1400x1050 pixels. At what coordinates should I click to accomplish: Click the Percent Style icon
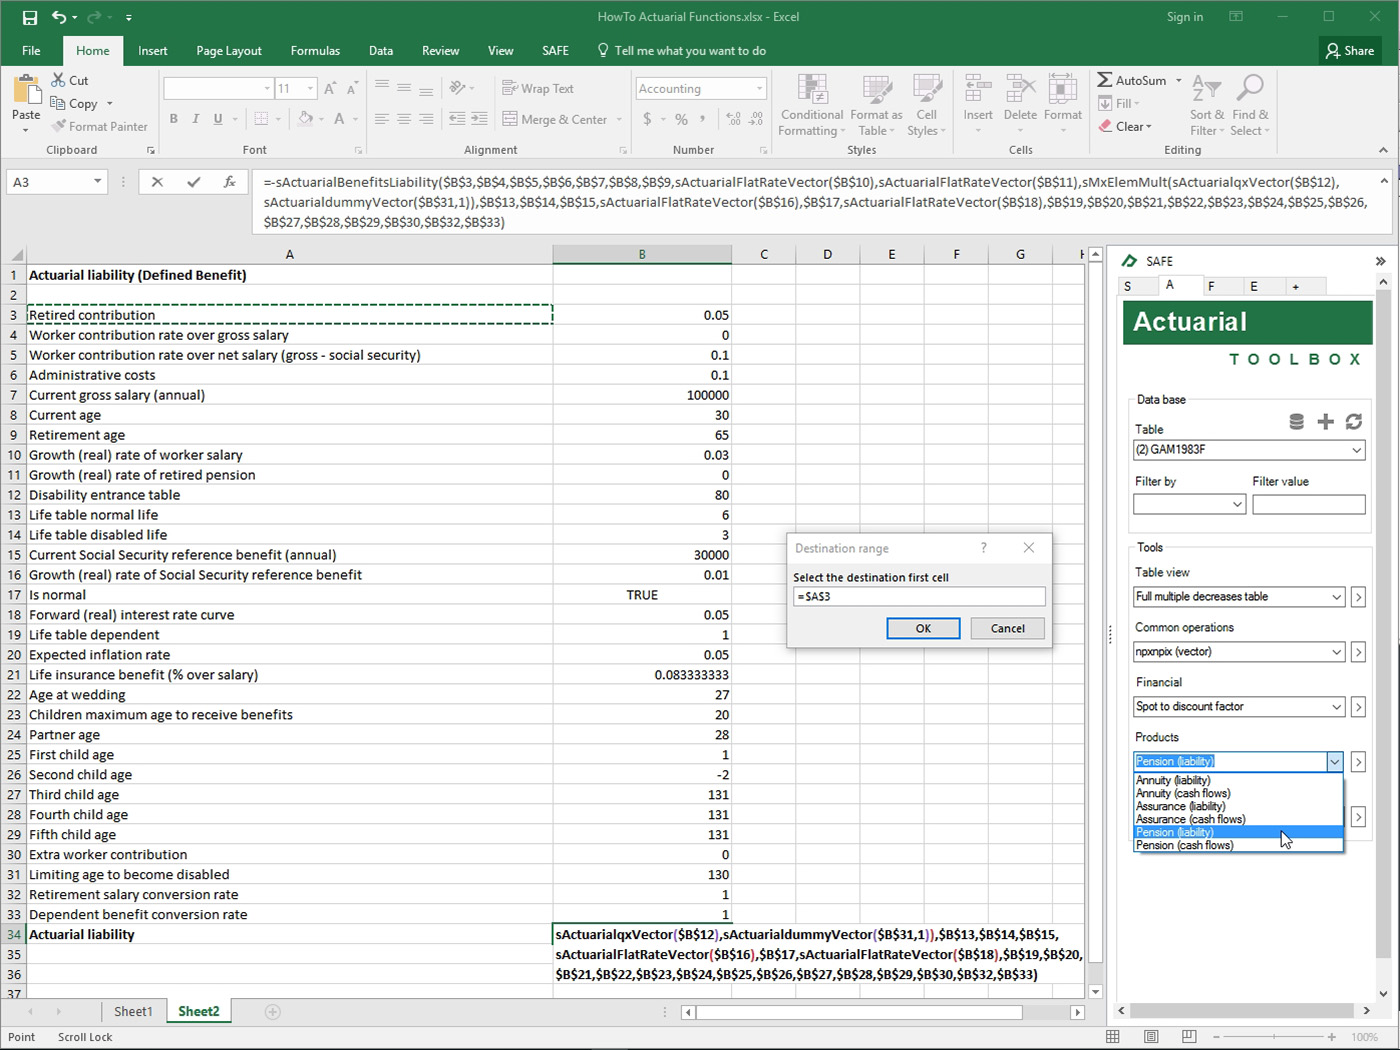(681, 119)
